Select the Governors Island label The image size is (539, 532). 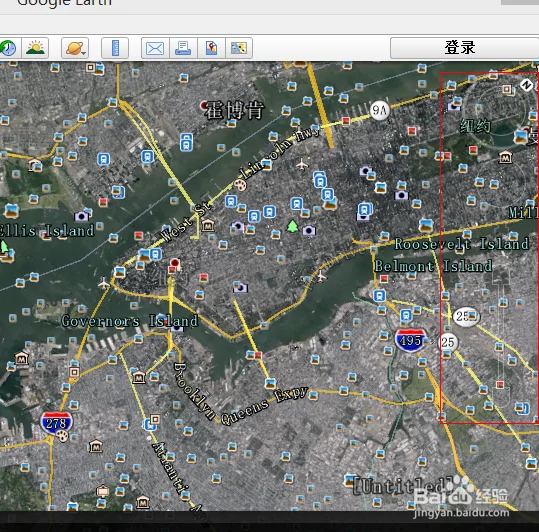click(130, 321)
